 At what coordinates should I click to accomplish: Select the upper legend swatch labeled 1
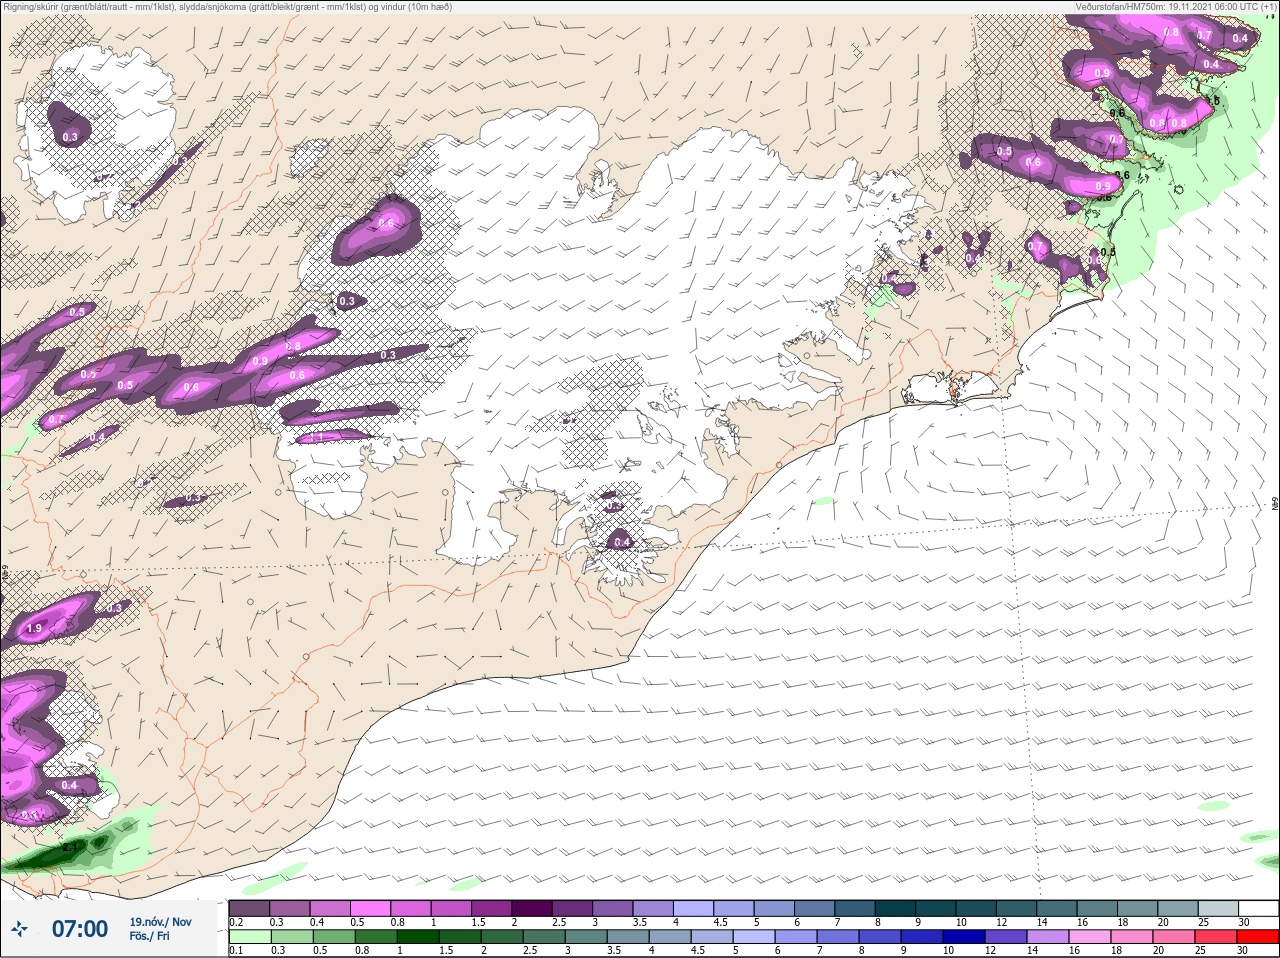(x=452, y=908)
